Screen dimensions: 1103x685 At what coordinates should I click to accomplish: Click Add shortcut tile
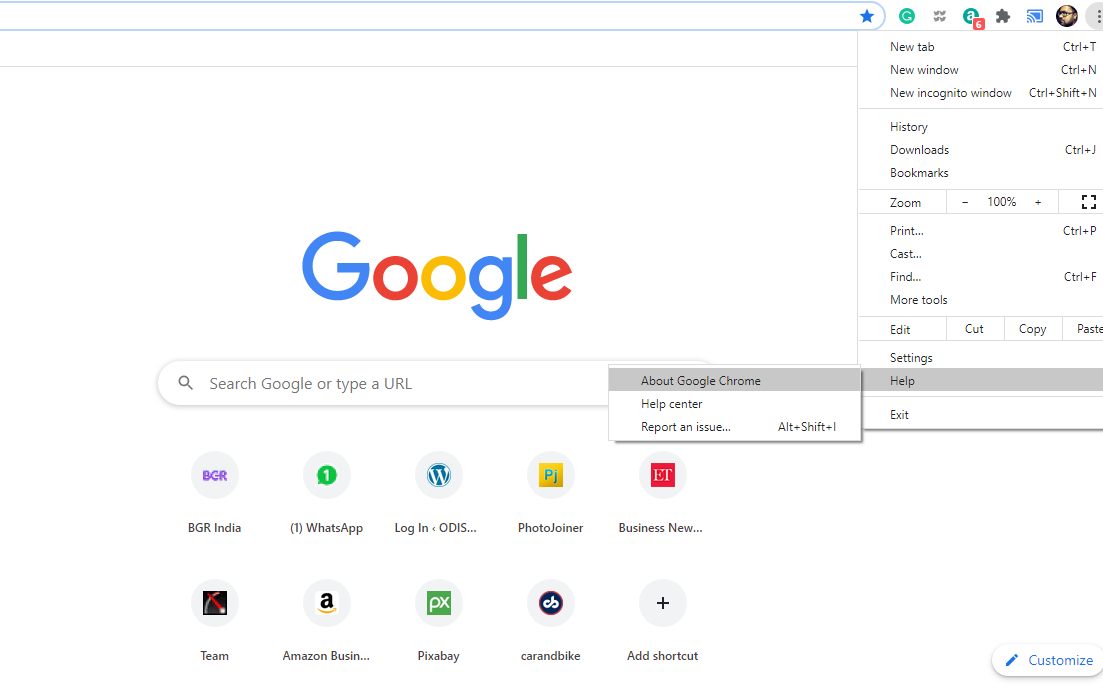663,603
